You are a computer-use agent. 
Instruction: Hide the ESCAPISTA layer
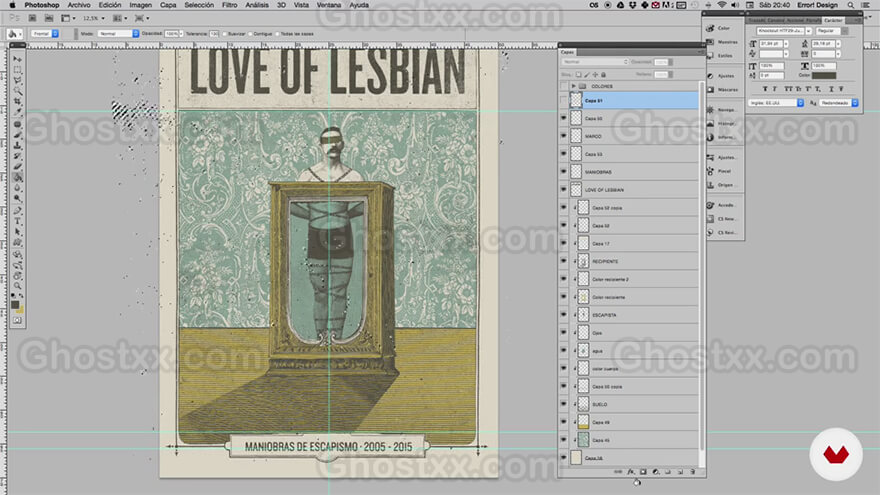coord(563,315)
